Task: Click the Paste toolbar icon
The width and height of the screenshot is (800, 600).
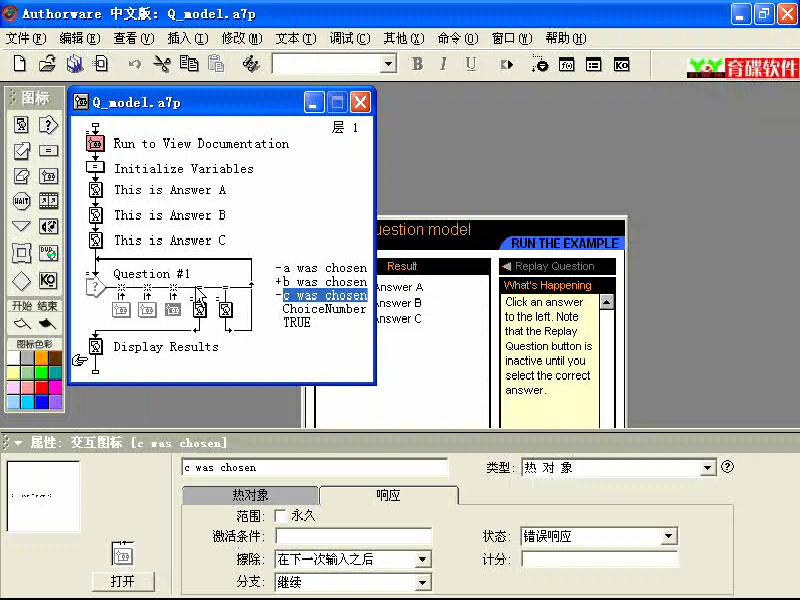Action: point(216,64)
